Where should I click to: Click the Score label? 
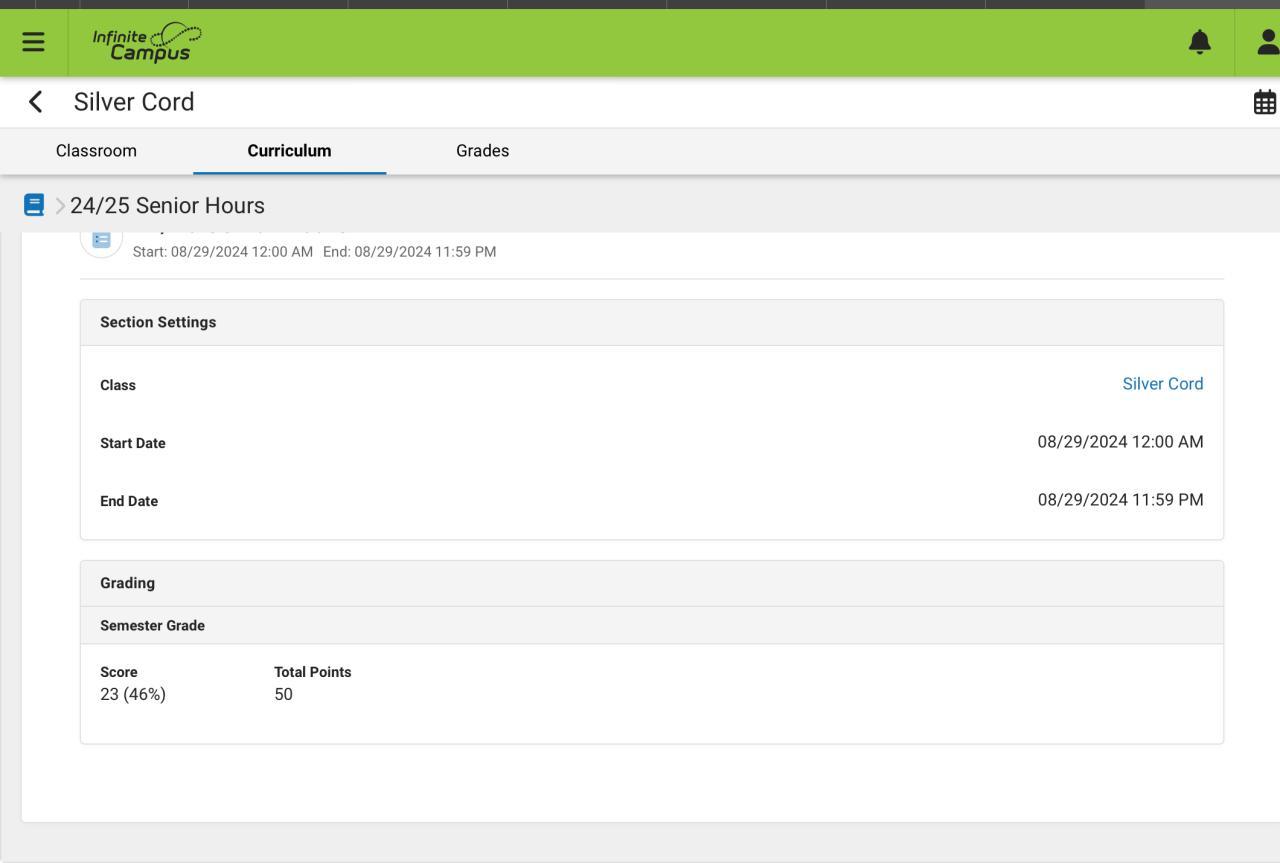pyautogui.click(x=119, y=672)
